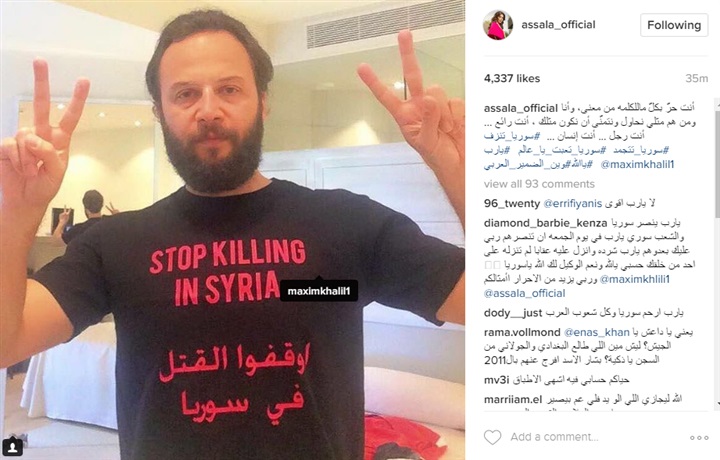Open mv3i commenter profile
The height and width of the screenshot is (460, 720).
point(497,380)
